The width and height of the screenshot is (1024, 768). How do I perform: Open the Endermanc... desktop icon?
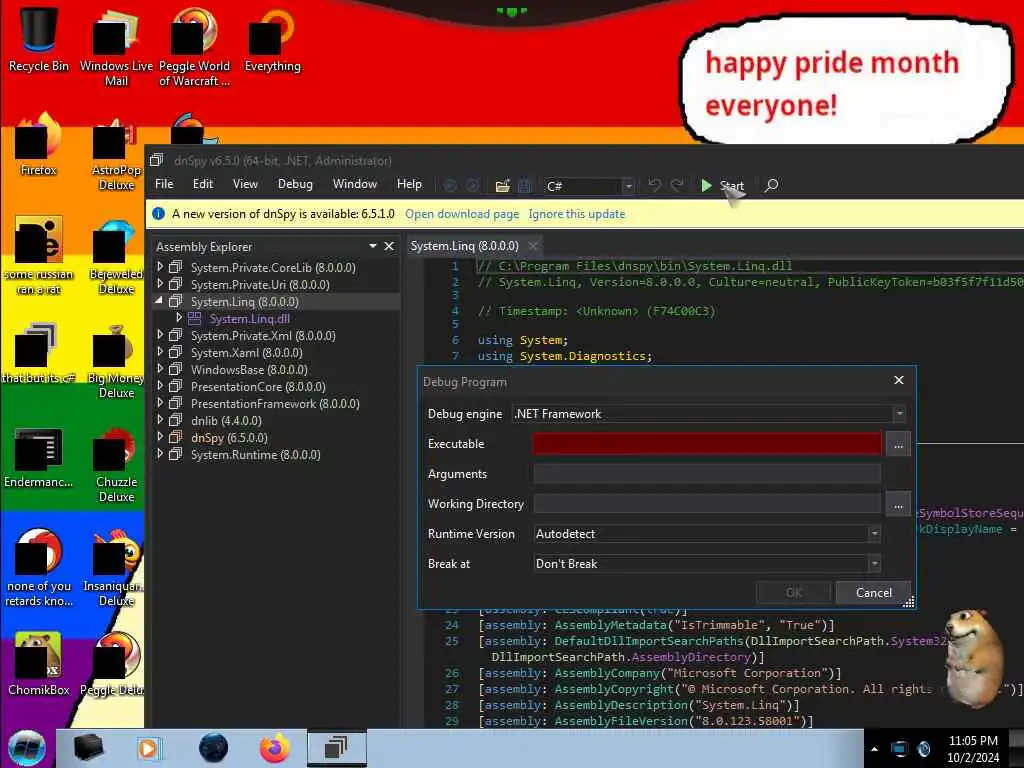[38, 457]
